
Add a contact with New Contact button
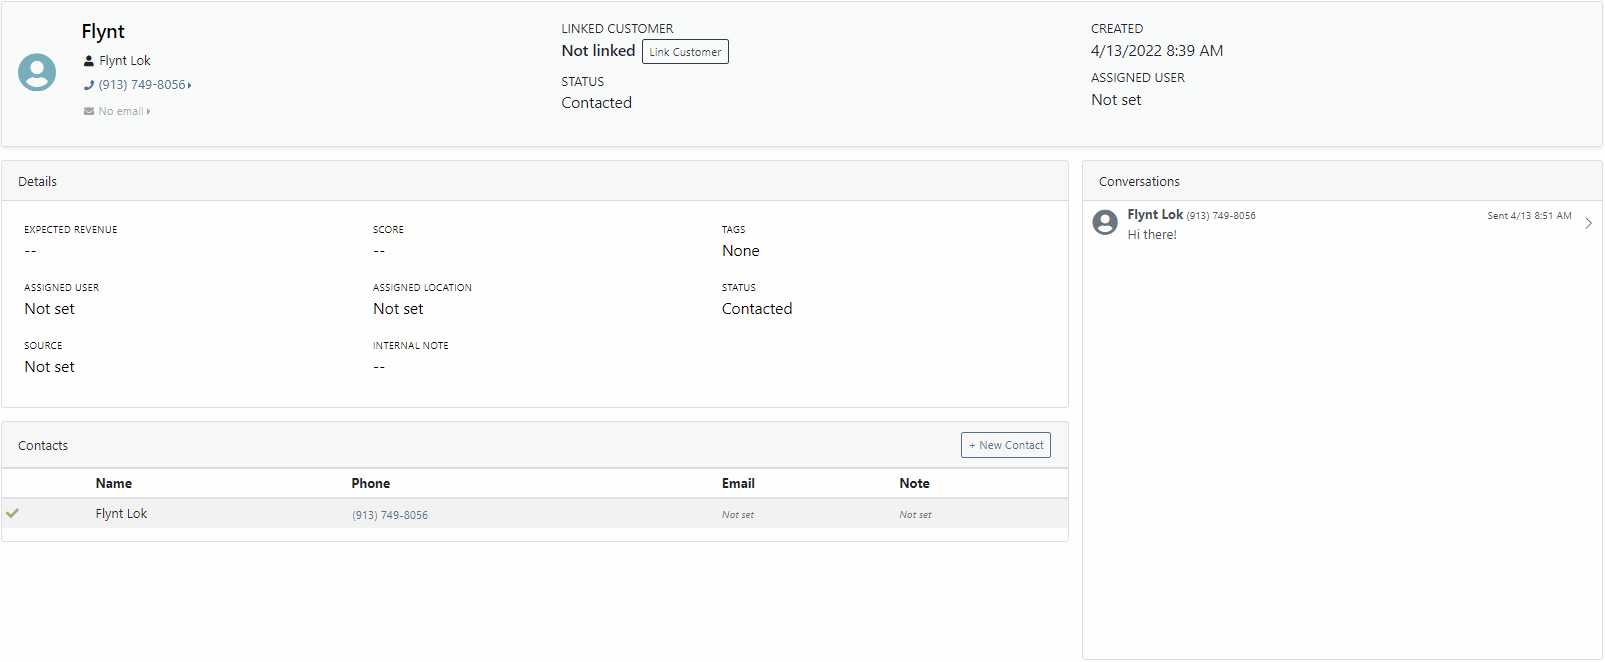tap(1006, 445)
